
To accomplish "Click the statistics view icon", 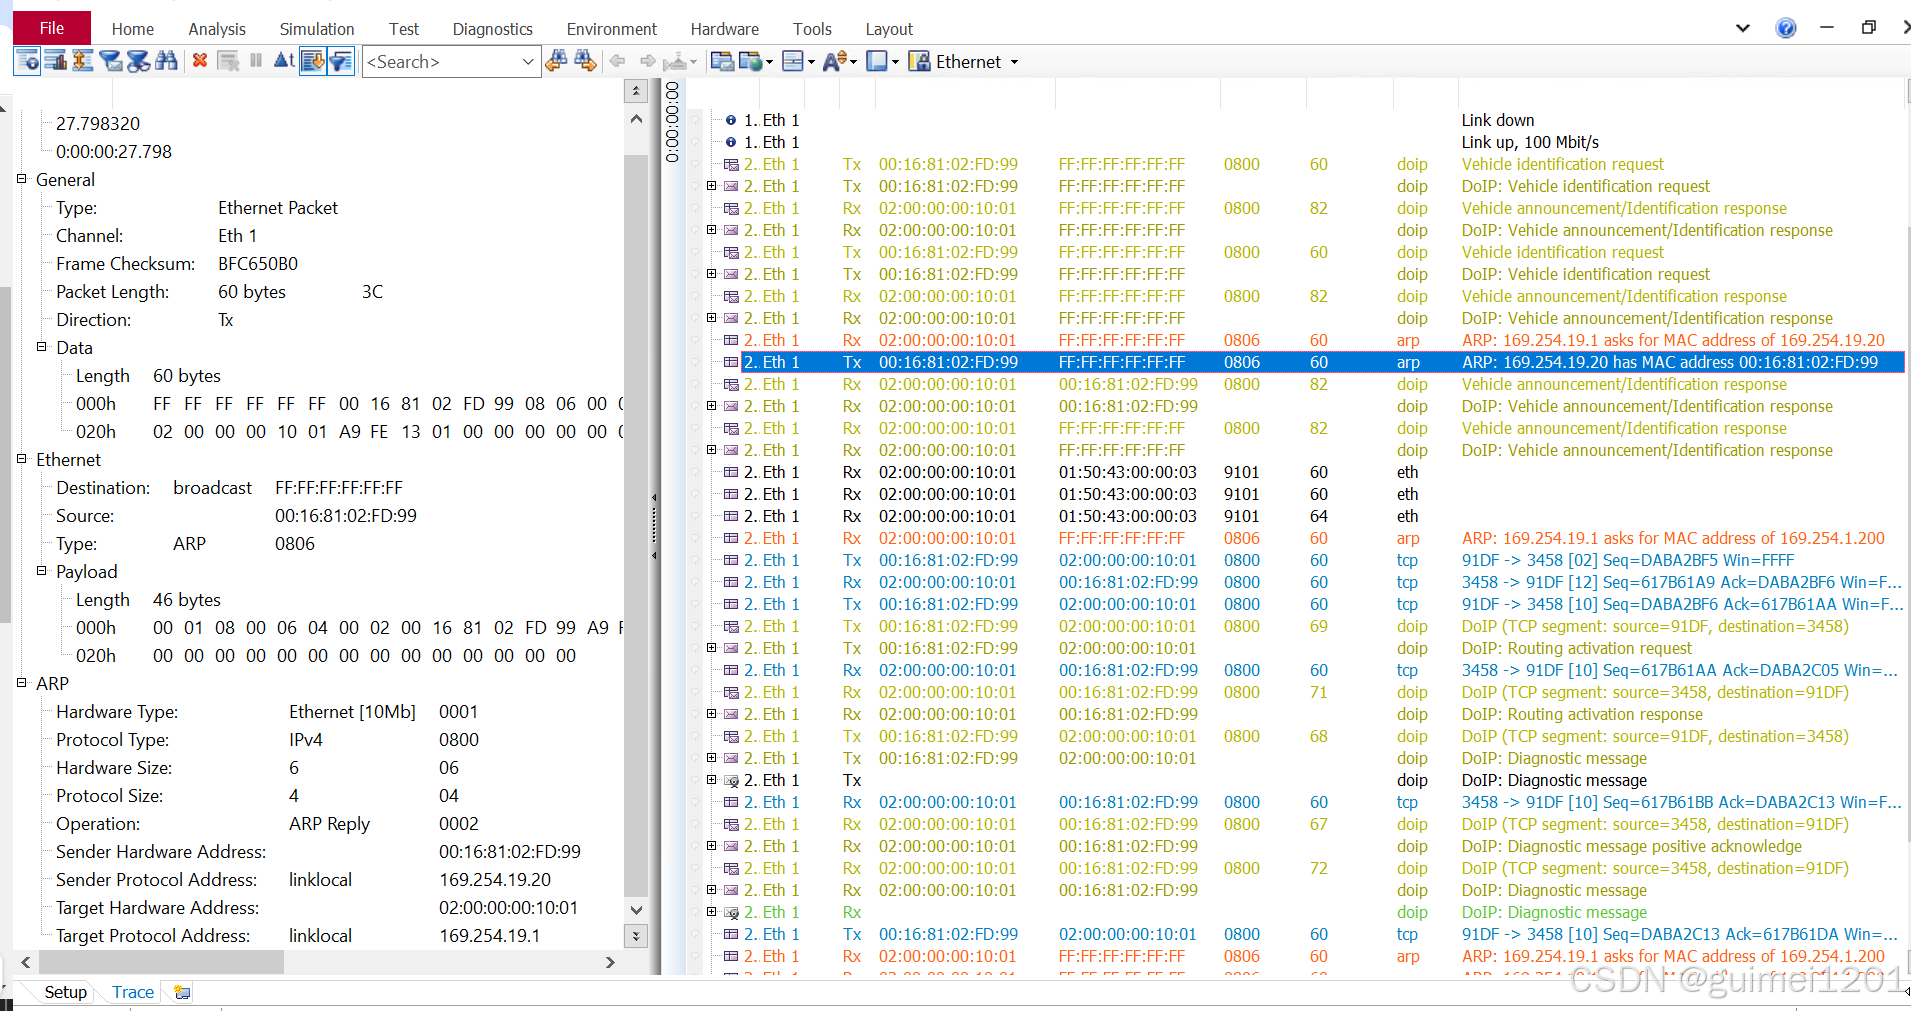I will click(56, 61).
